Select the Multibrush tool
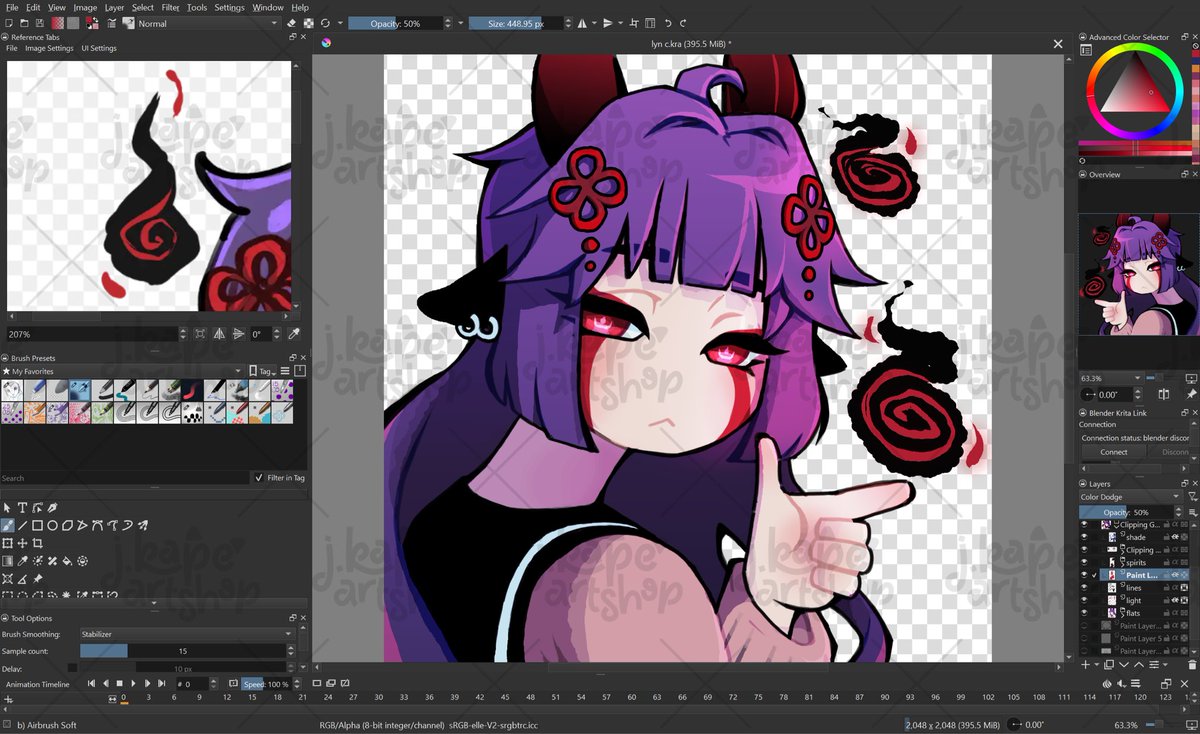The width and height of the screenshot is (1200, 734). 142,525
